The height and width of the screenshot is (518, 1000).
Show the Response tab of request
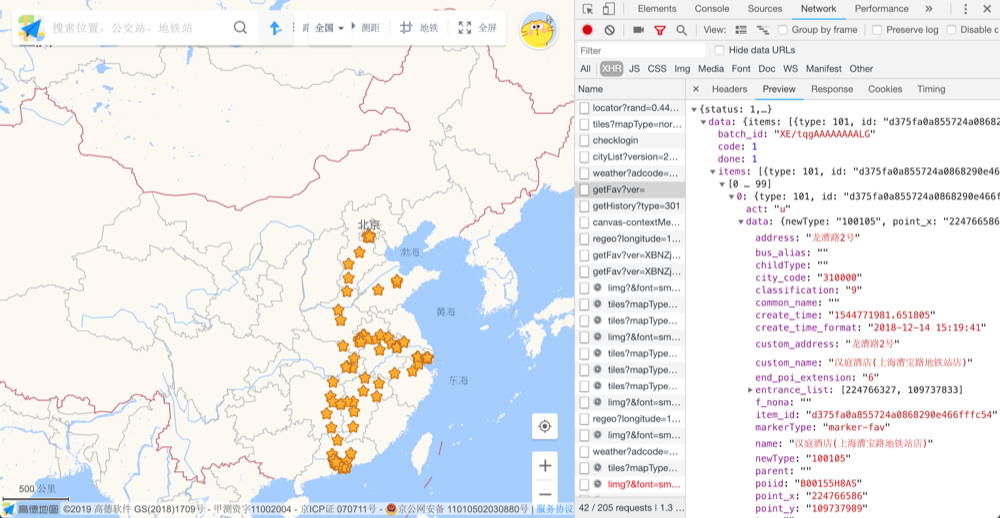coord(832,89)
